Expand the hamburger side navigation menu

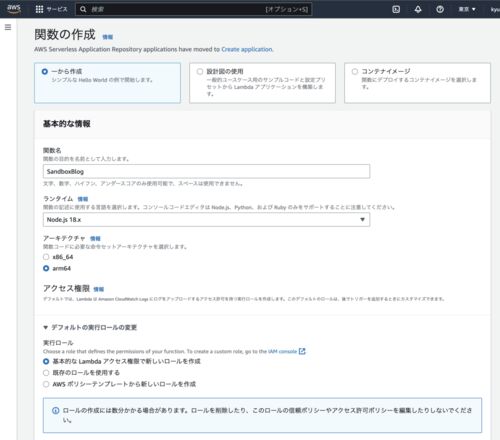(8, 27)
